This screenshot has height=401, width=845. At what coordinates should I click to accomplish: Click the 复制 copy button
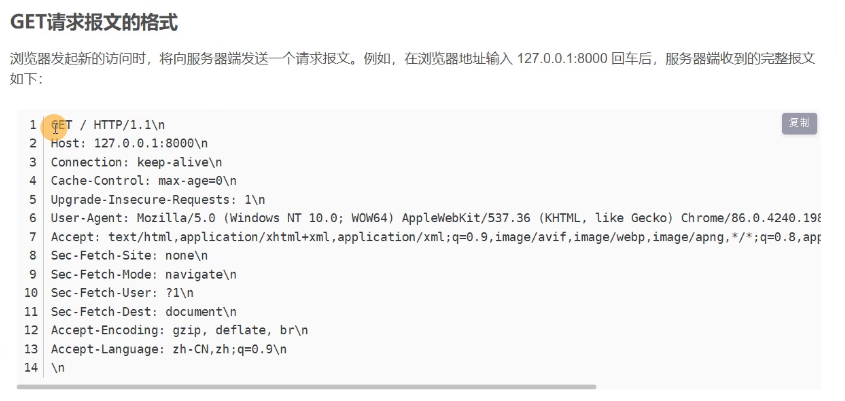click(x=799, y=123)
